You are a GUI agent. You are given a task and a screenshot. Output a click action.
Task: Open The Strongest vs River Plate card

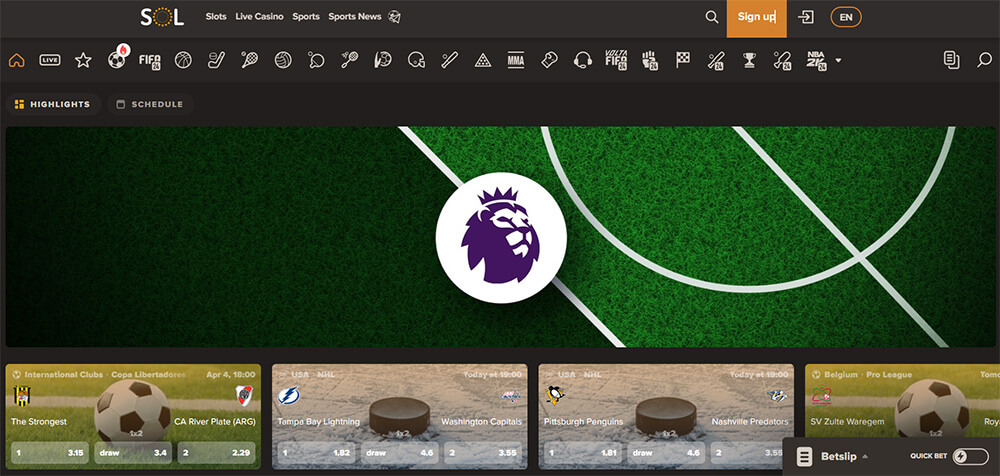[x=133, y=417]
